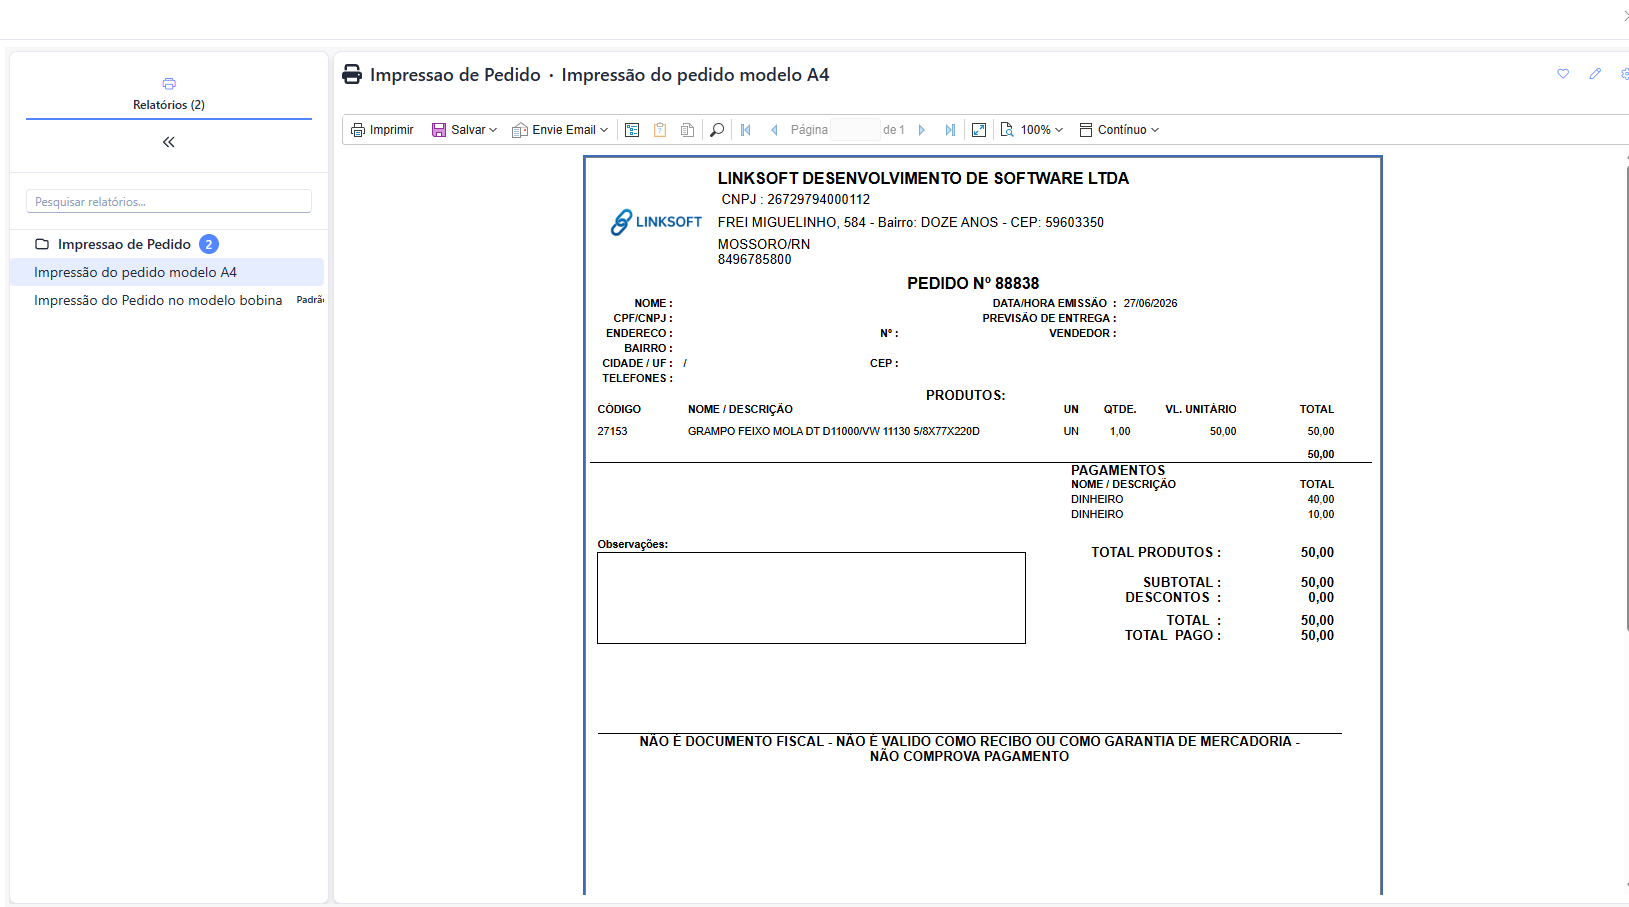The height and width of the screenshot is (907, 1629).
Task: Collapse the sidebar with double chevron
Action: click(x=169, y=142)
